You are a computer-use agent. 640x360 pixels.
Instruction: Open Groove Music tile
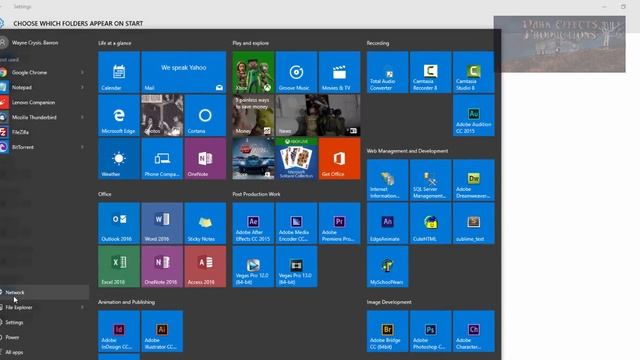[x=296, y=72]
